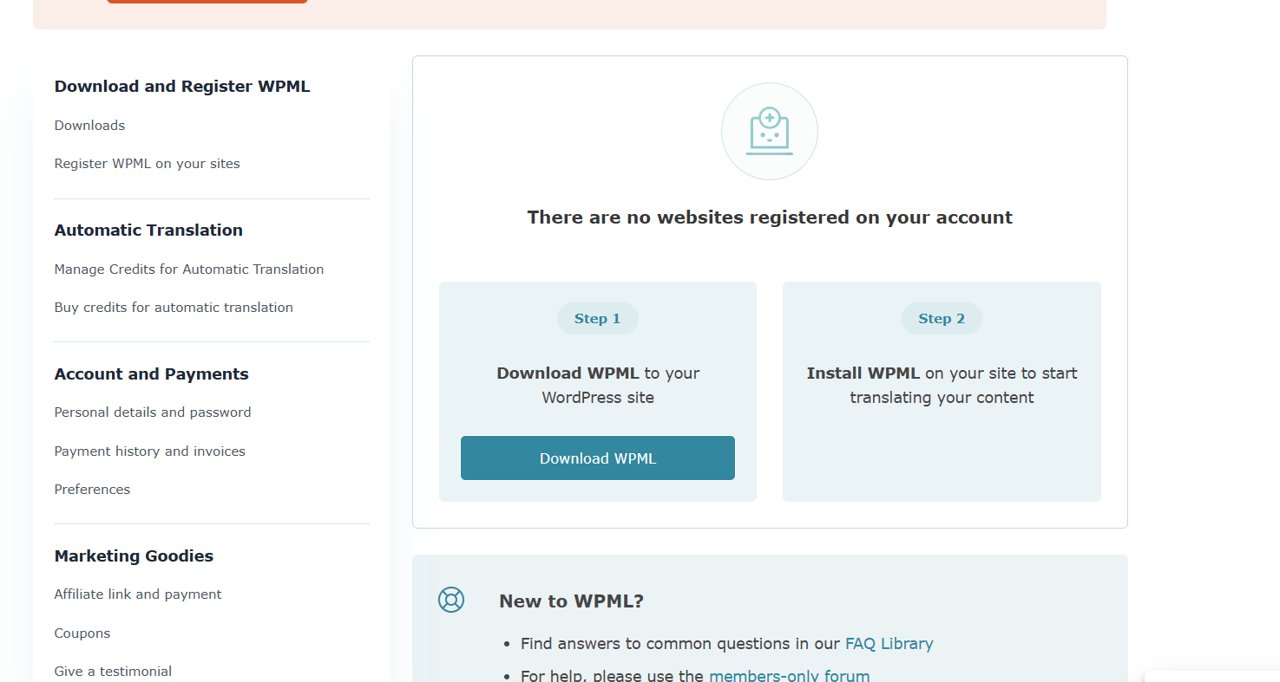This screenshot has width=1280, height=682.
Task: Click the Account and Payments heading
Action: tap(151, 374)
